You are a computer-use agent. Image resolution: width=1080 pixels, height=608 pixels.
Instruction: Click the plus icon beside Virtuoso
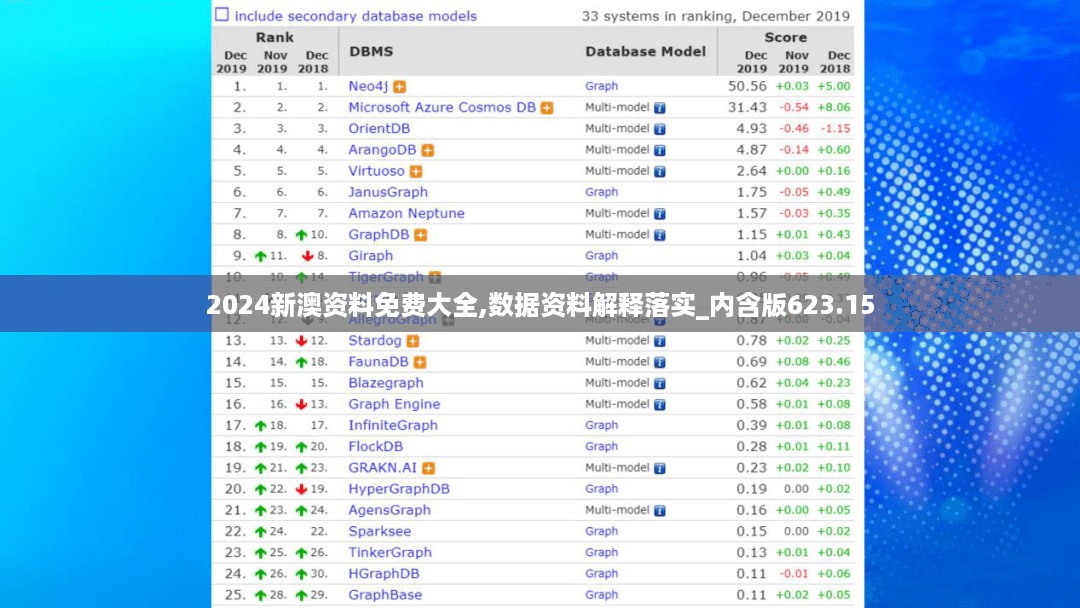pos(416,171)
